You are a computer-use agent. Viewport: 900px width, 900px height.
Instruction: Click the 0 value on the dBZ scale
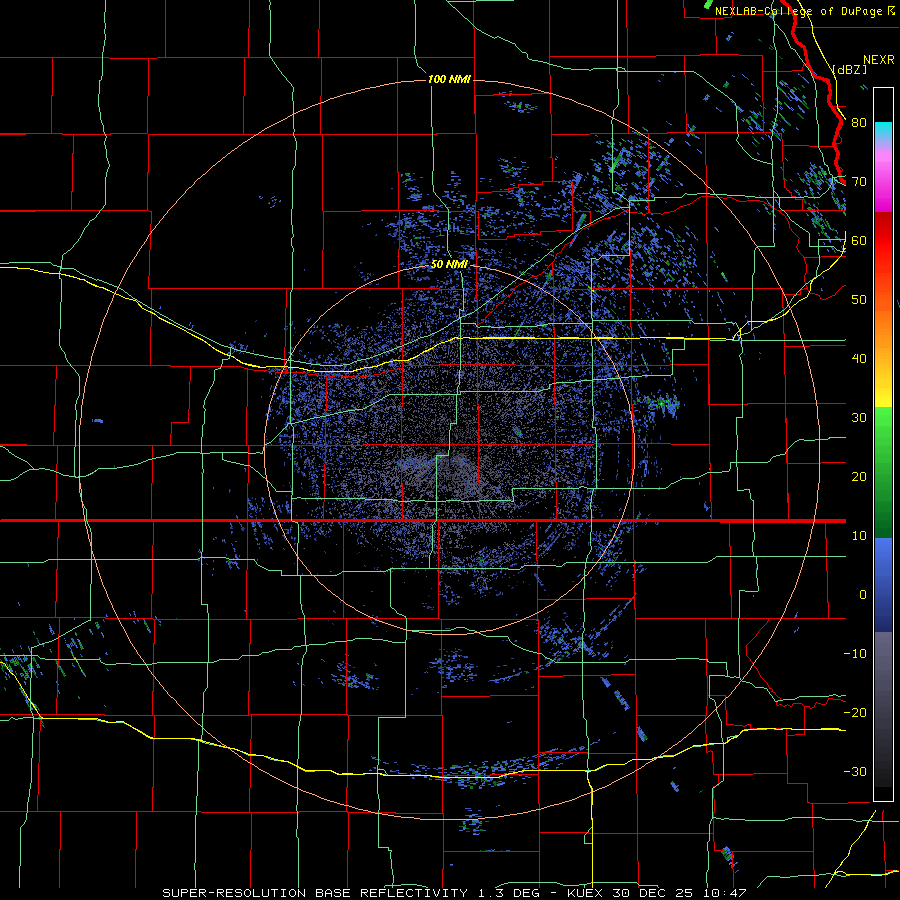click(x=863, y=595)
